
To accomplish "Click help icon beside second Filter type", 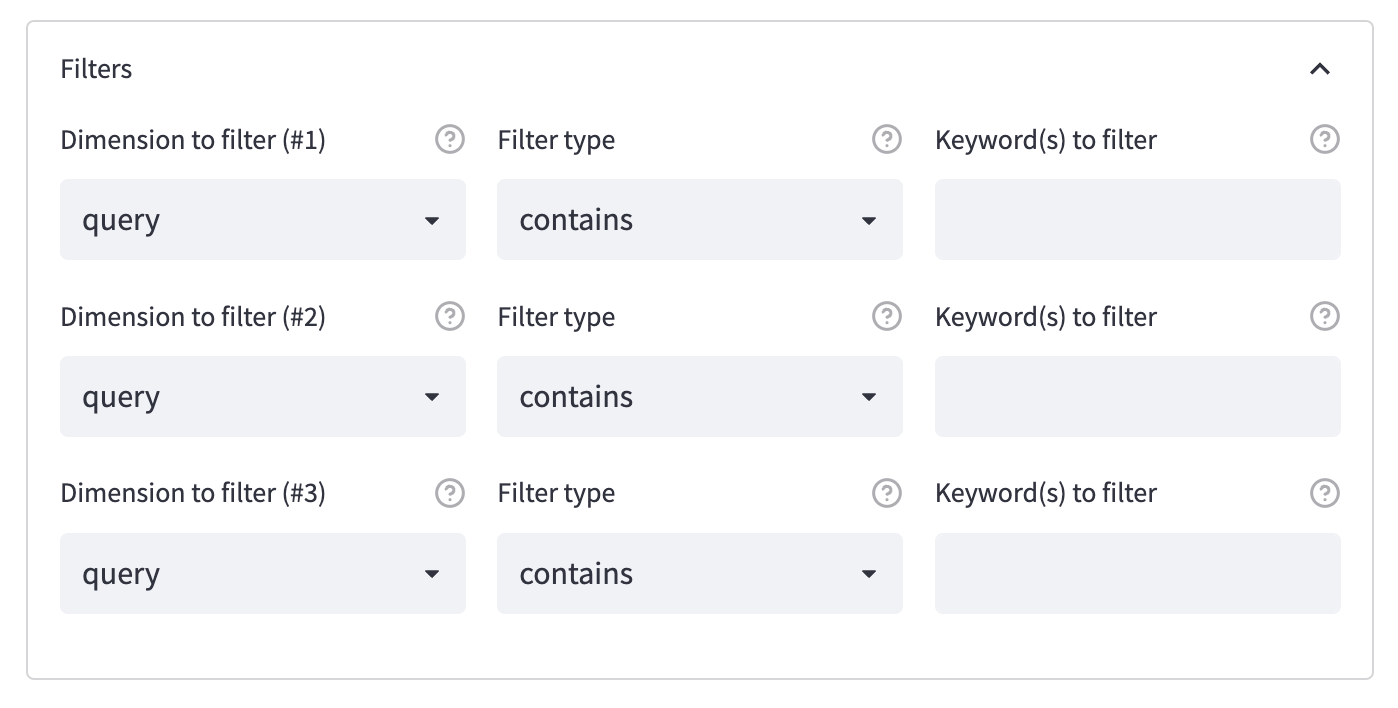I will tap(887, 317).
